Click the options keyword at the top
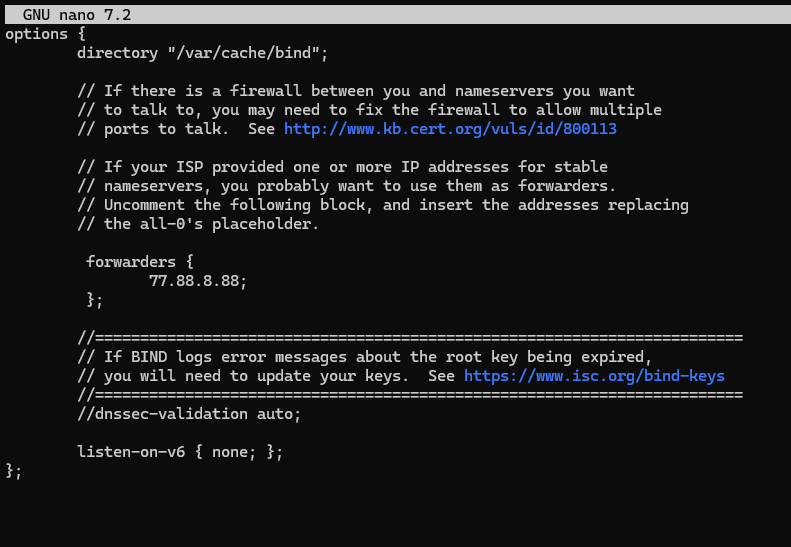791x547 pixels. (36, 34)
